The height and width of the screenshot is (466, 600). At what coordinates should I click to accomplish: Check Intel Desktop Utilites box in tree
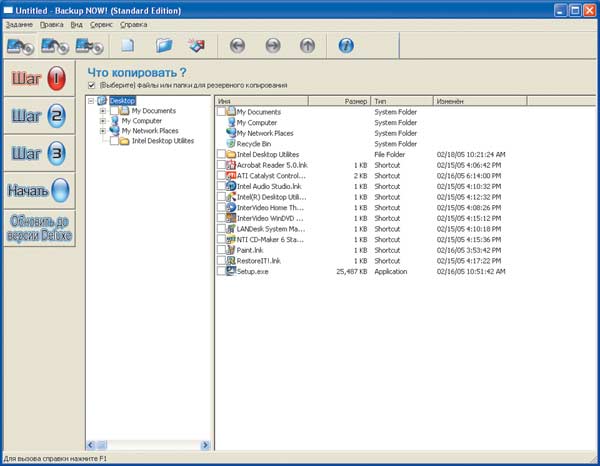point(114,141)
